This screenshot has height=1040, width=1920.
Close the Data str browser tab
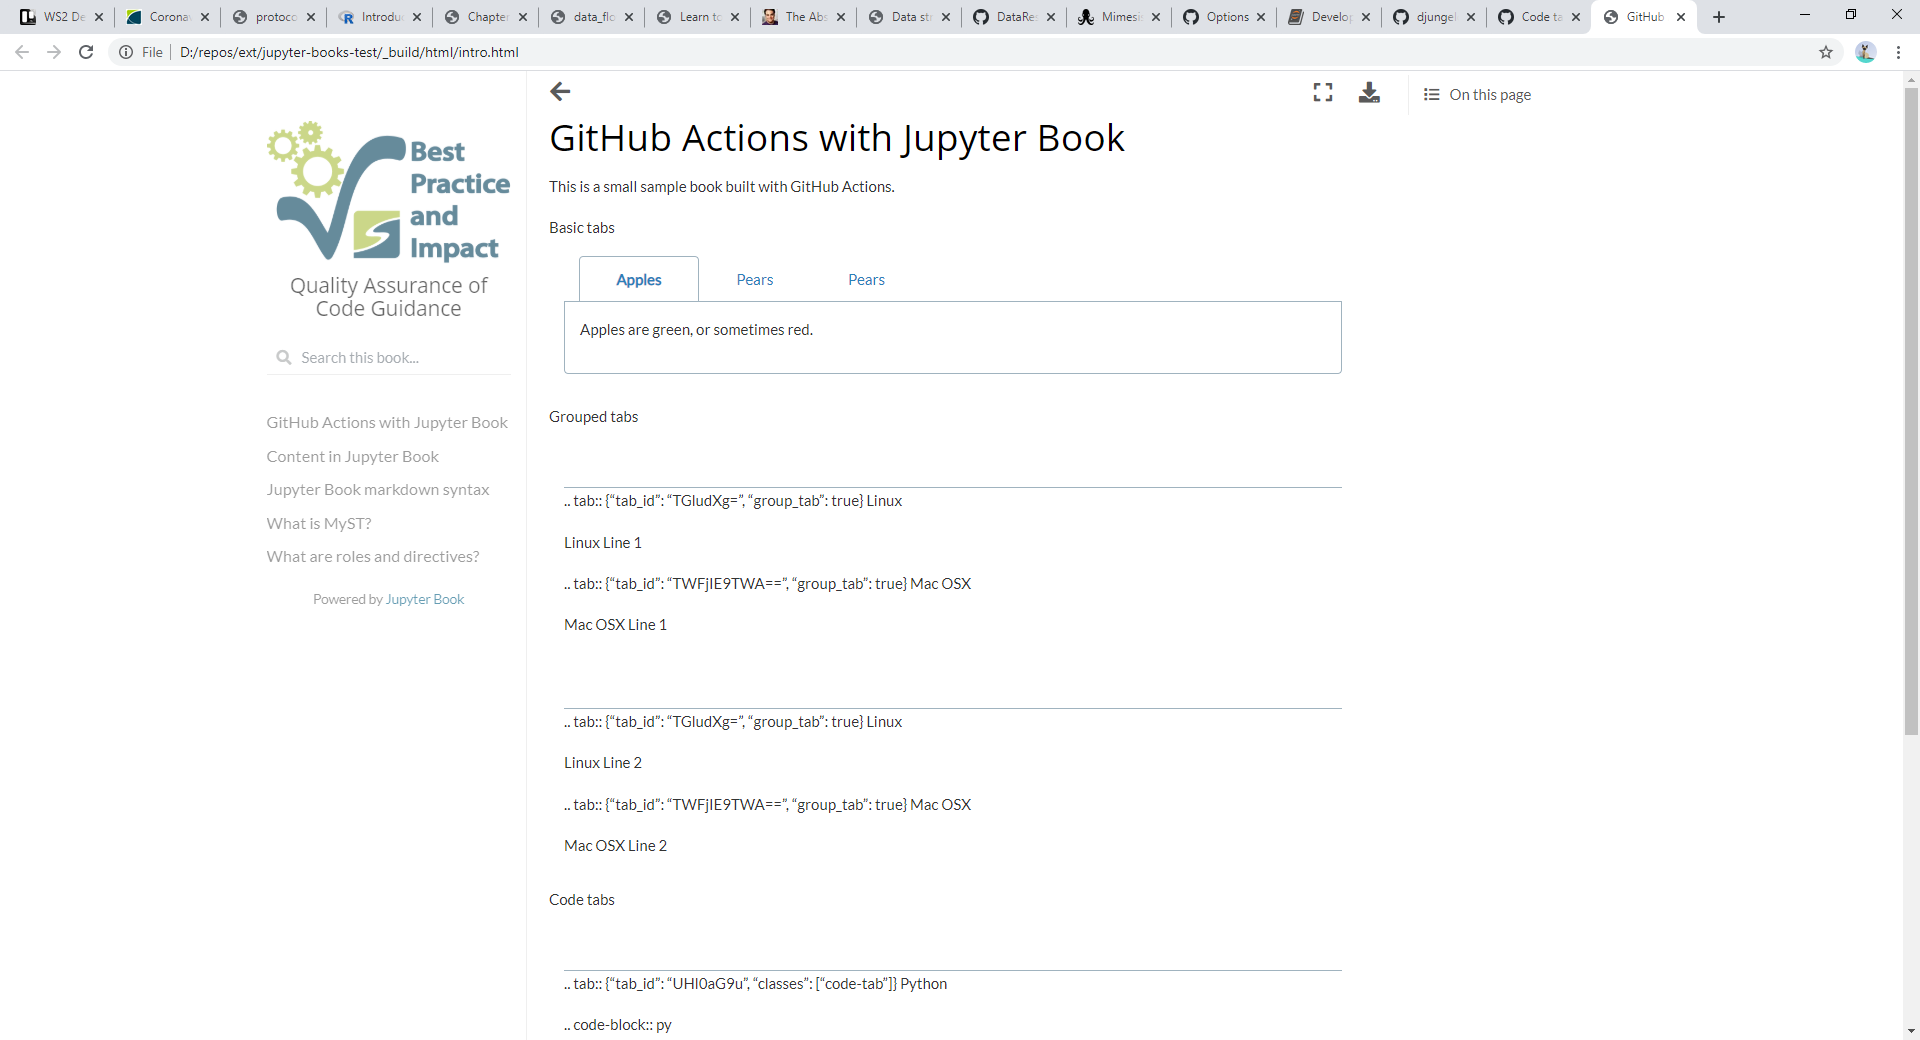coord(946,17)
